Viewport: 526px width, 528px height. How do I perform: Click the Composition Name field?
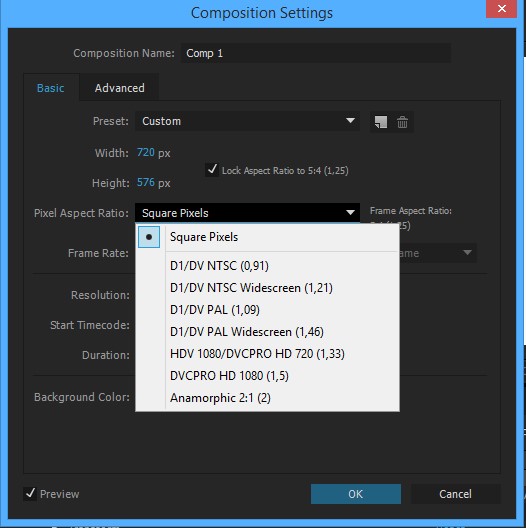pyautogui.click(x=316, y=53)
